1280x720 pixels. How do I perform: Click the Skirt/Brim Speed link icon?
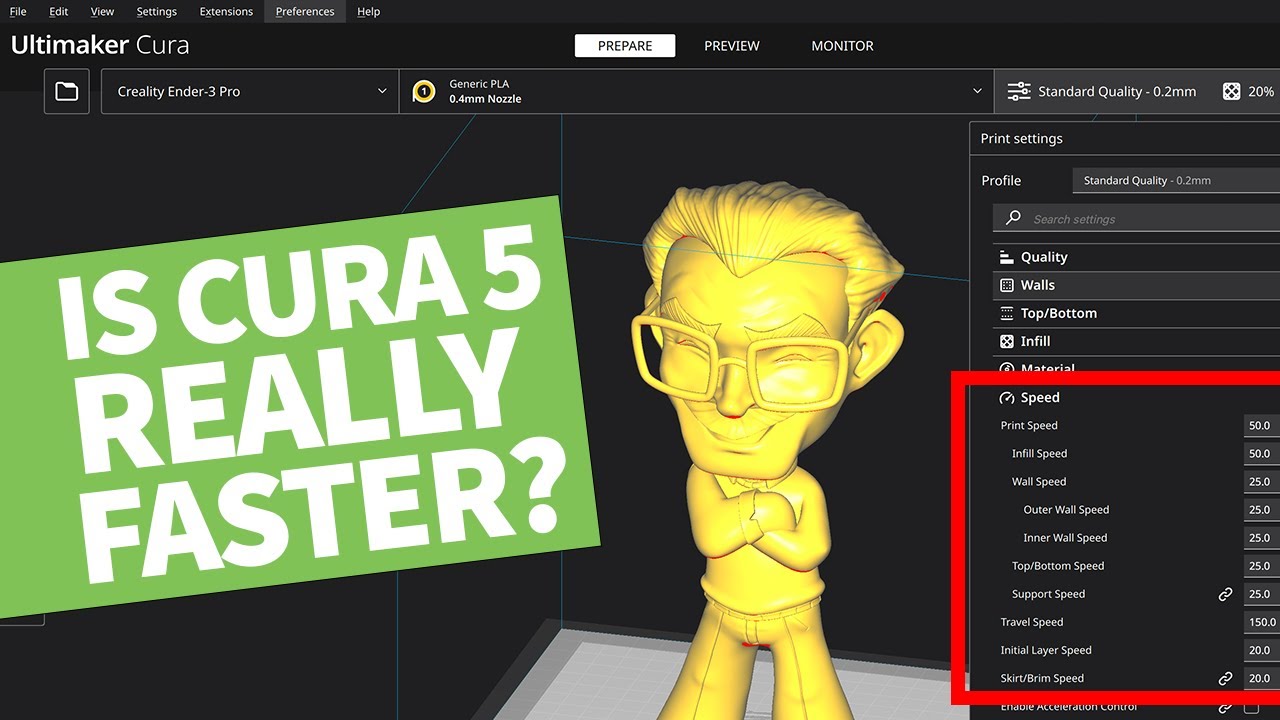coord(1225,678)
